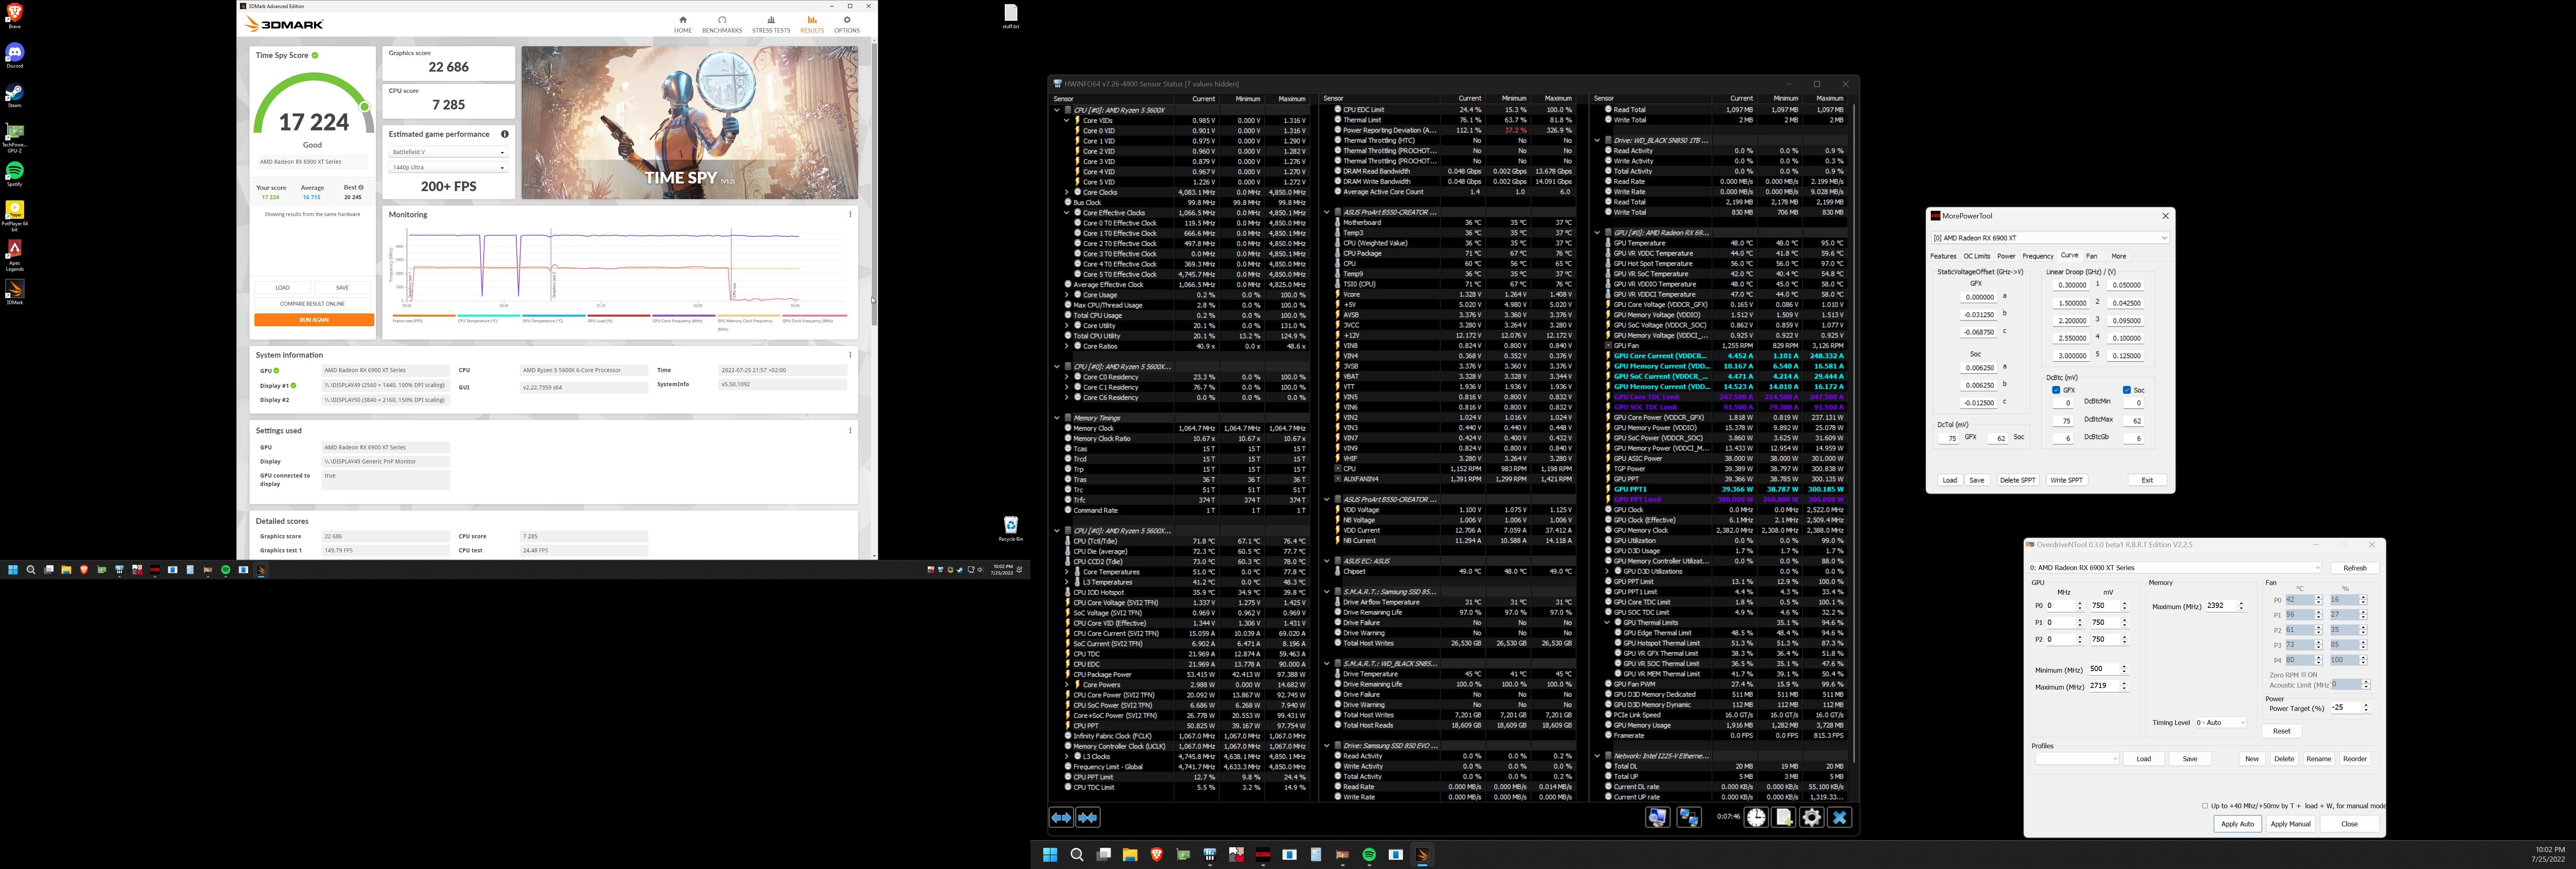2576x869 pixels.
Task: Click HWiNFO expand columns arrows button
Action: tap(1061, 817)
